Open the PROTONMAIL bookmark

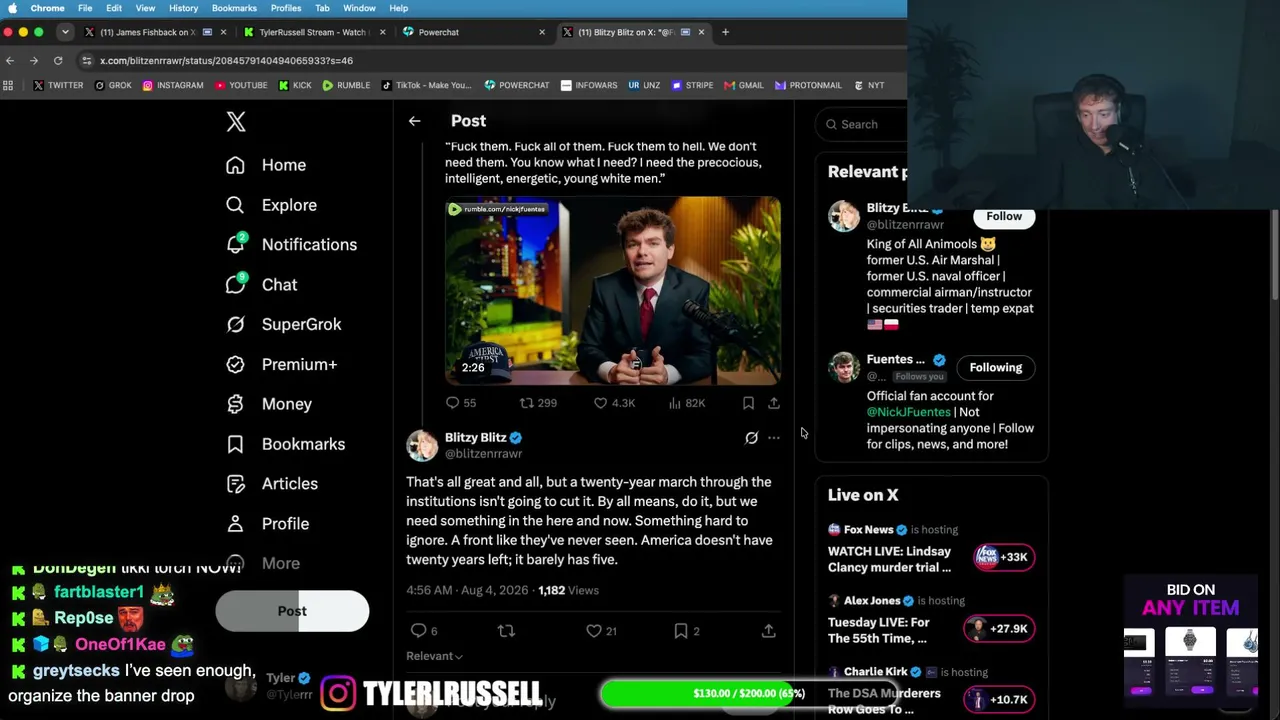809,86
